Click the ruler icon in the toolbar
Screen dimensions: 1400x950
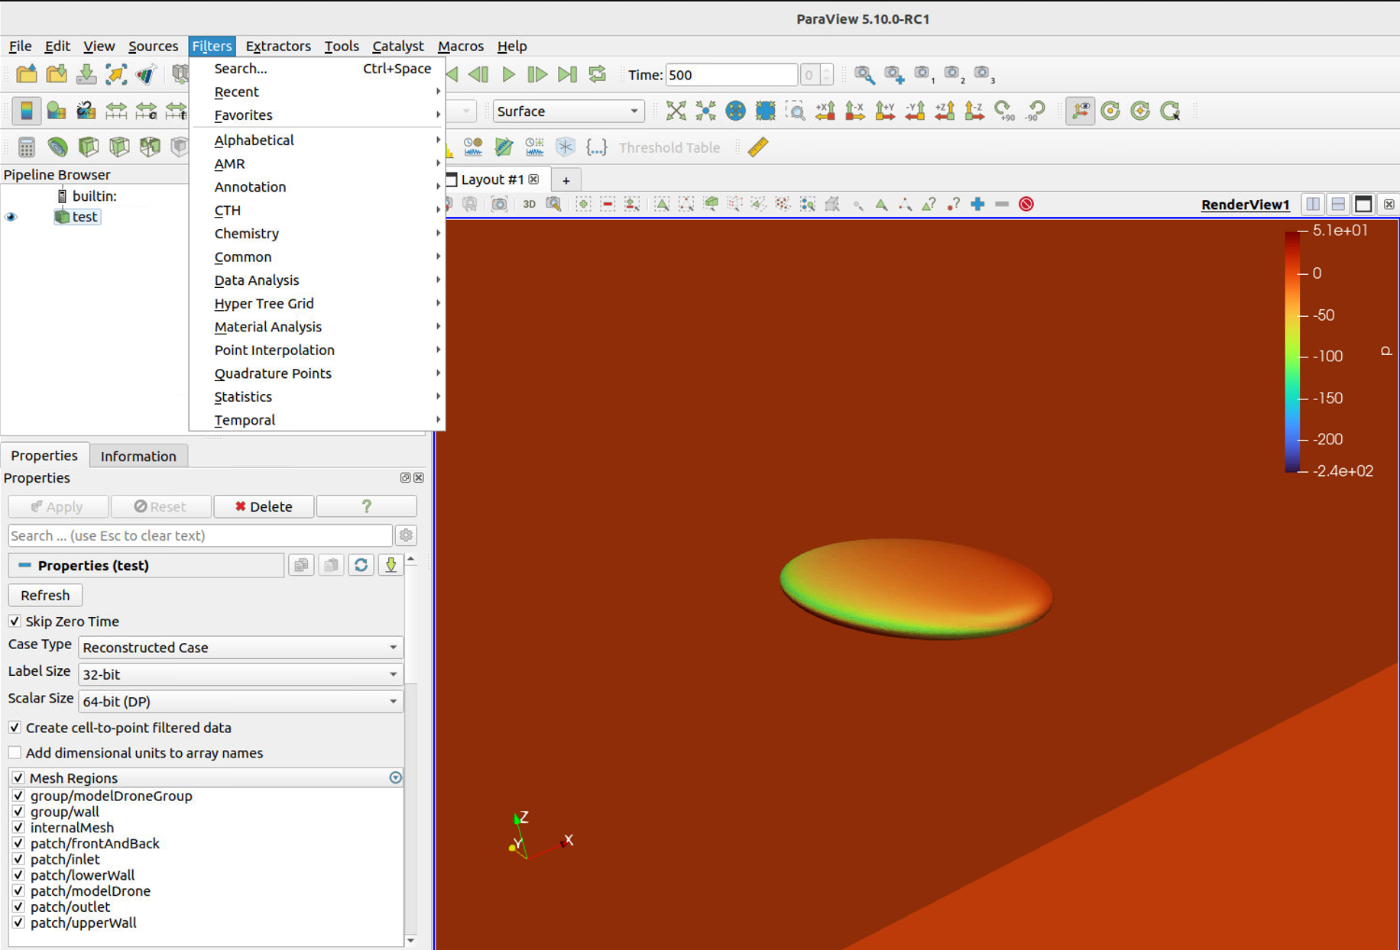[x=758, y=147]
